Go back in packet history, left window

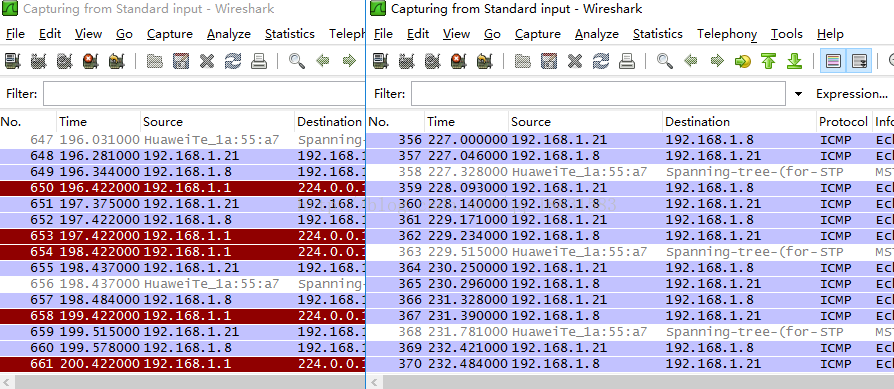click(x=323, y=60)
